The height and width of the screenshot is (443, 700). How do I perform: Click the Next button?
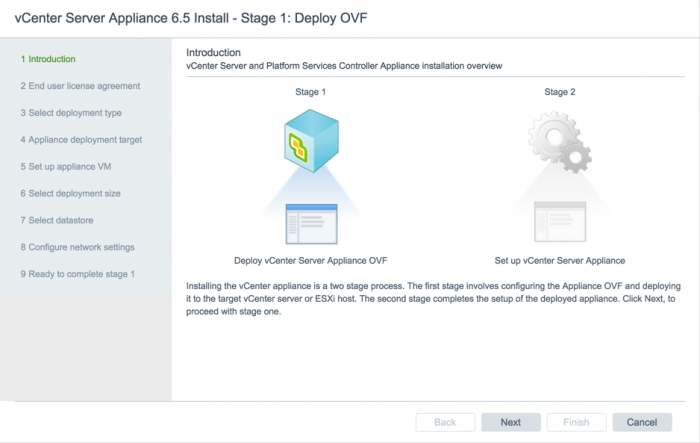pos(511,422)
